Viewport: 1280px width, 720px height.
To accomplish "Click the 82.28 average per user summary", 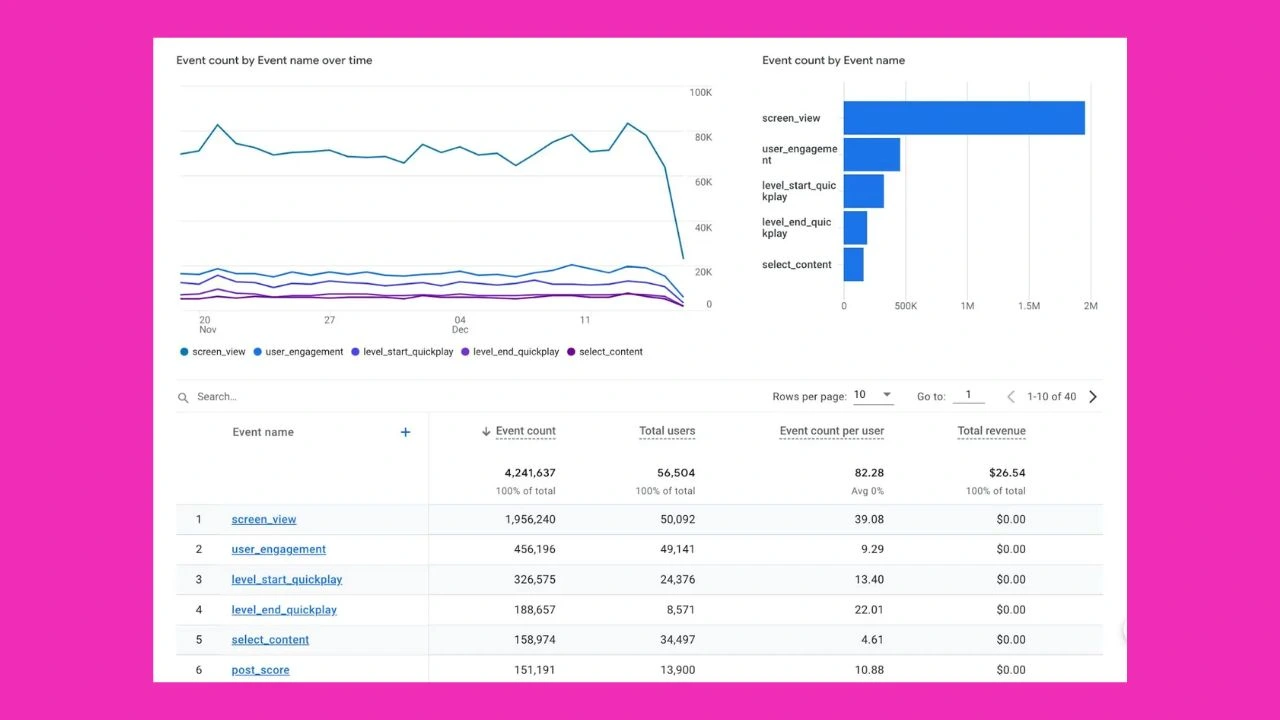I will (870, 473).
